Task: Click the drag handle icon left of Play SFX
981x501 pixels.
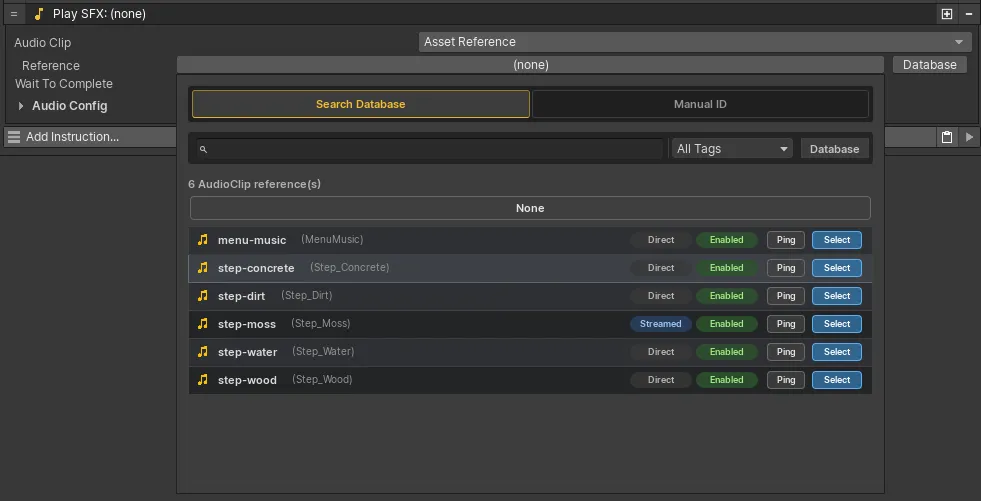Action: [14, 14]
